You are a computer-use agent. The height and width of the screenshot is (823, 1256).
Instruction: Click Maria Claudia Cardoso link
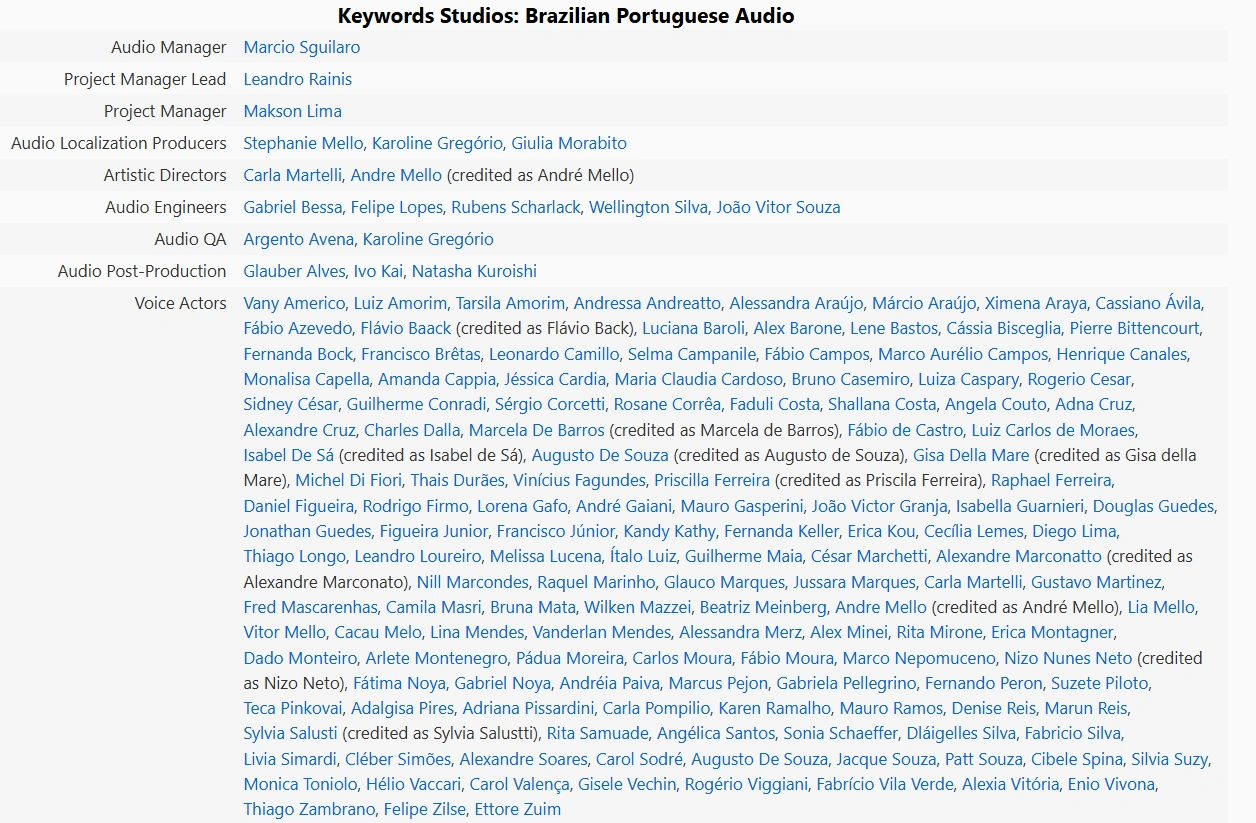(x=699, y=379)
